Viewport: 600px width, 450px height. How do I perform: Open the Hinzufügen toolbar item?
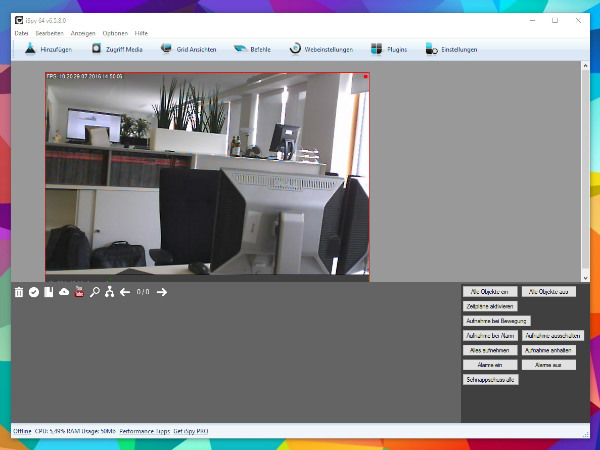point(52,49)
